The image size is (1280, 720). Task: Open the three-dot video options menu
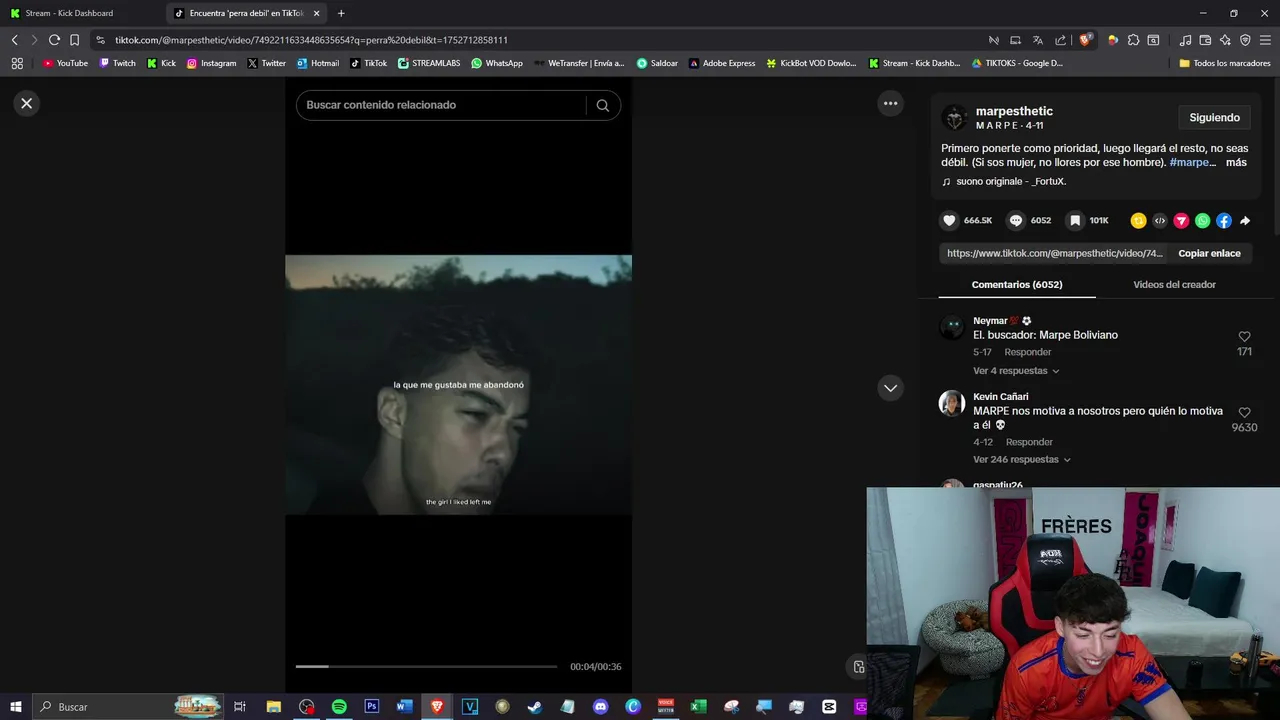(890, 103)
